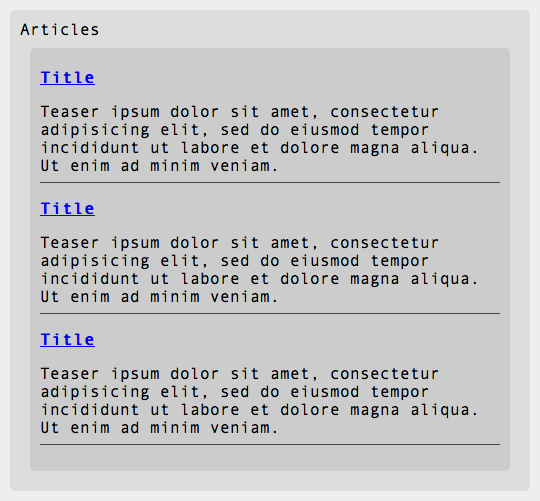This screenshot has height=501, width=540.
Task: Click the divider line under the first article
Action: 270,182
